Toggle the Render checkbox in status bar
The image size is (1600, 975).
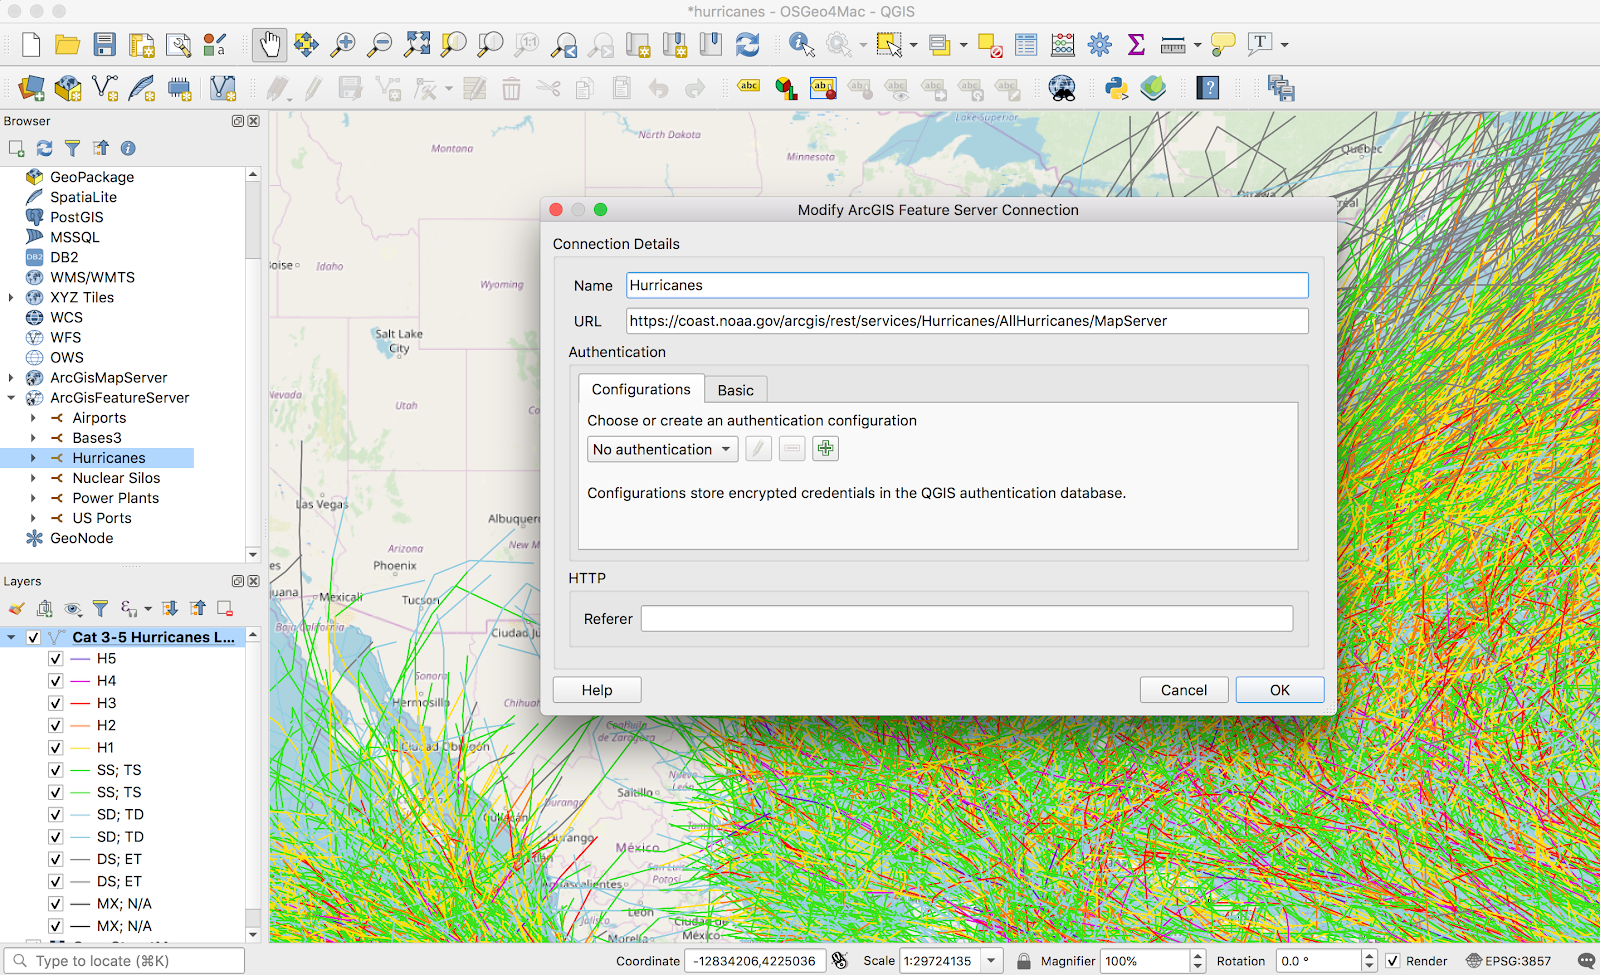1392,961
